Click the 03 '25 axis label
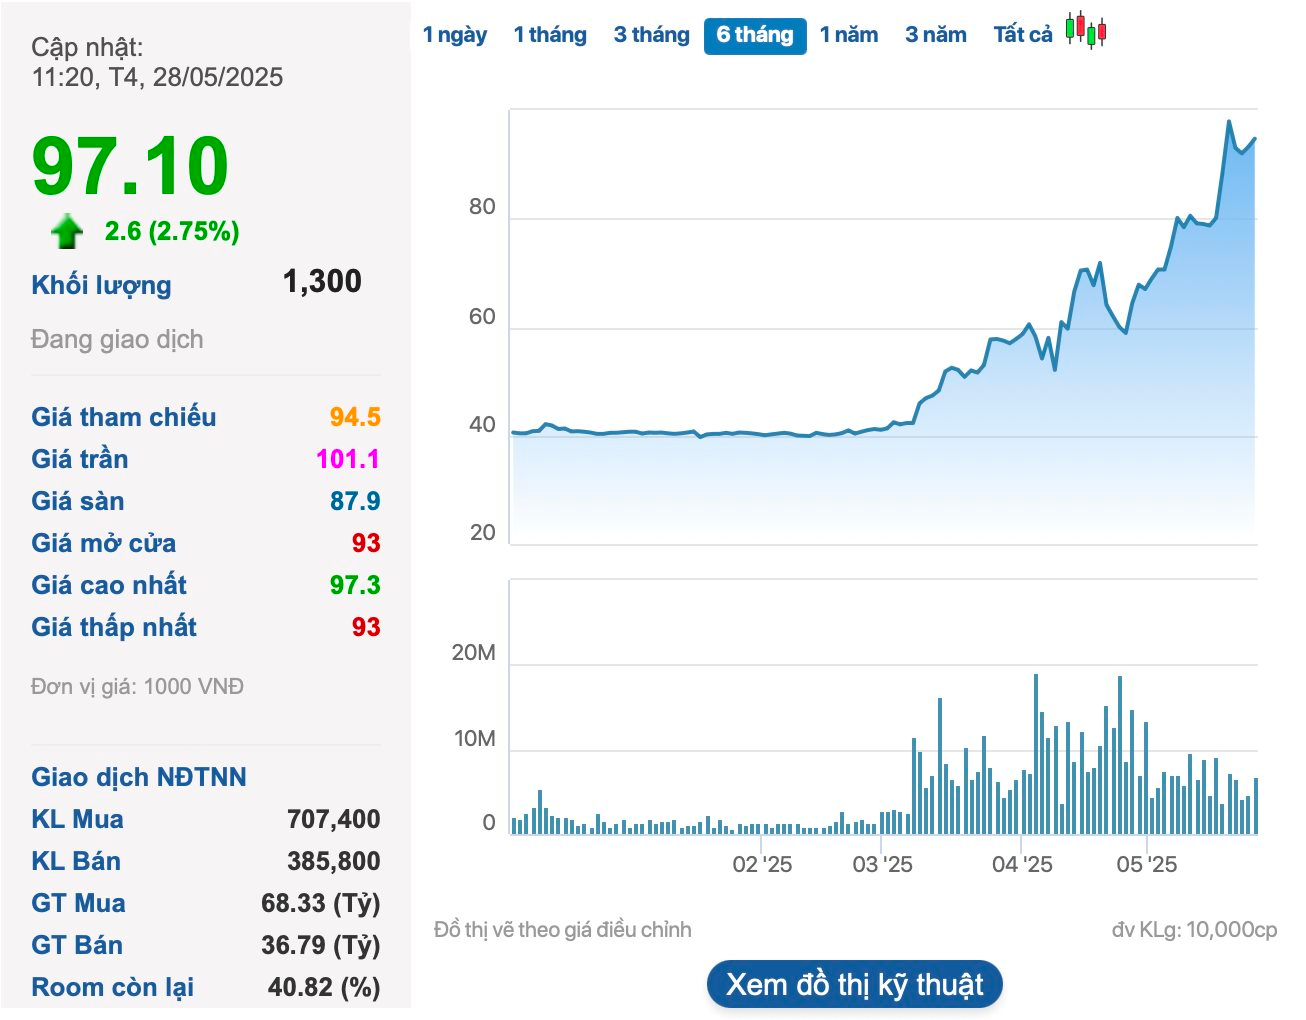 click(882, 864)
